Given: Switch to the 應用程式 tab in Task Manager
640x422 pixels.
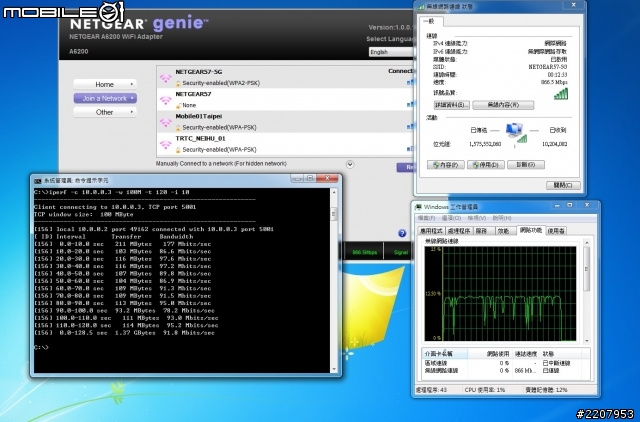Looking at the screenshot, I should point(432,231).
